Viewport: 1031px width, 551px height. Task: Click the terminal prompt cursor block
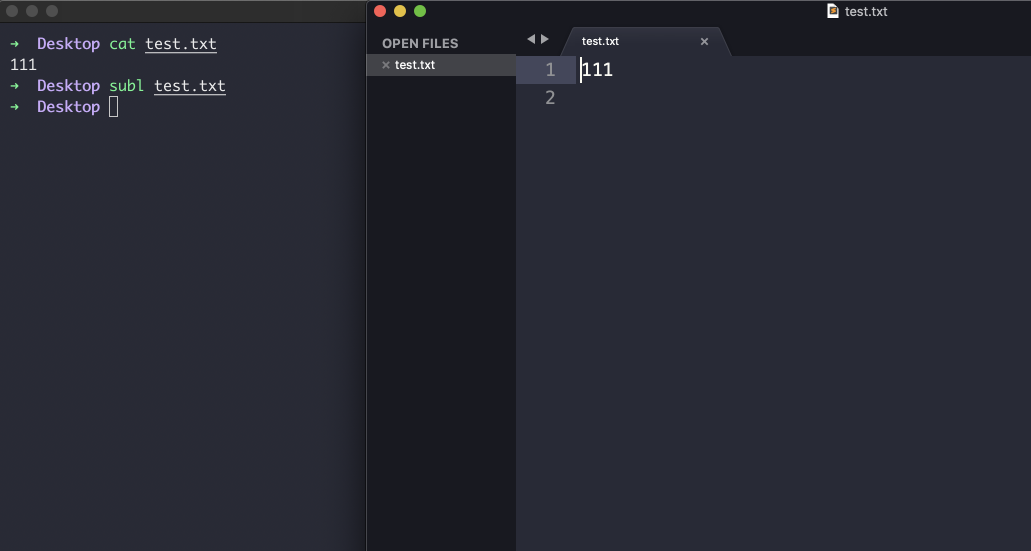click(114, 107)
